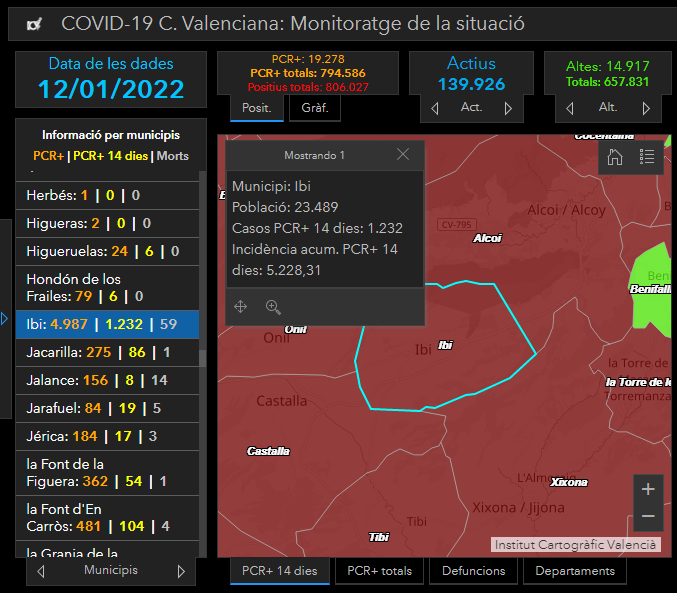This screenshot has width=677, height=593.
Task: Click the Altes: 14.917 text
Action: 607,66
